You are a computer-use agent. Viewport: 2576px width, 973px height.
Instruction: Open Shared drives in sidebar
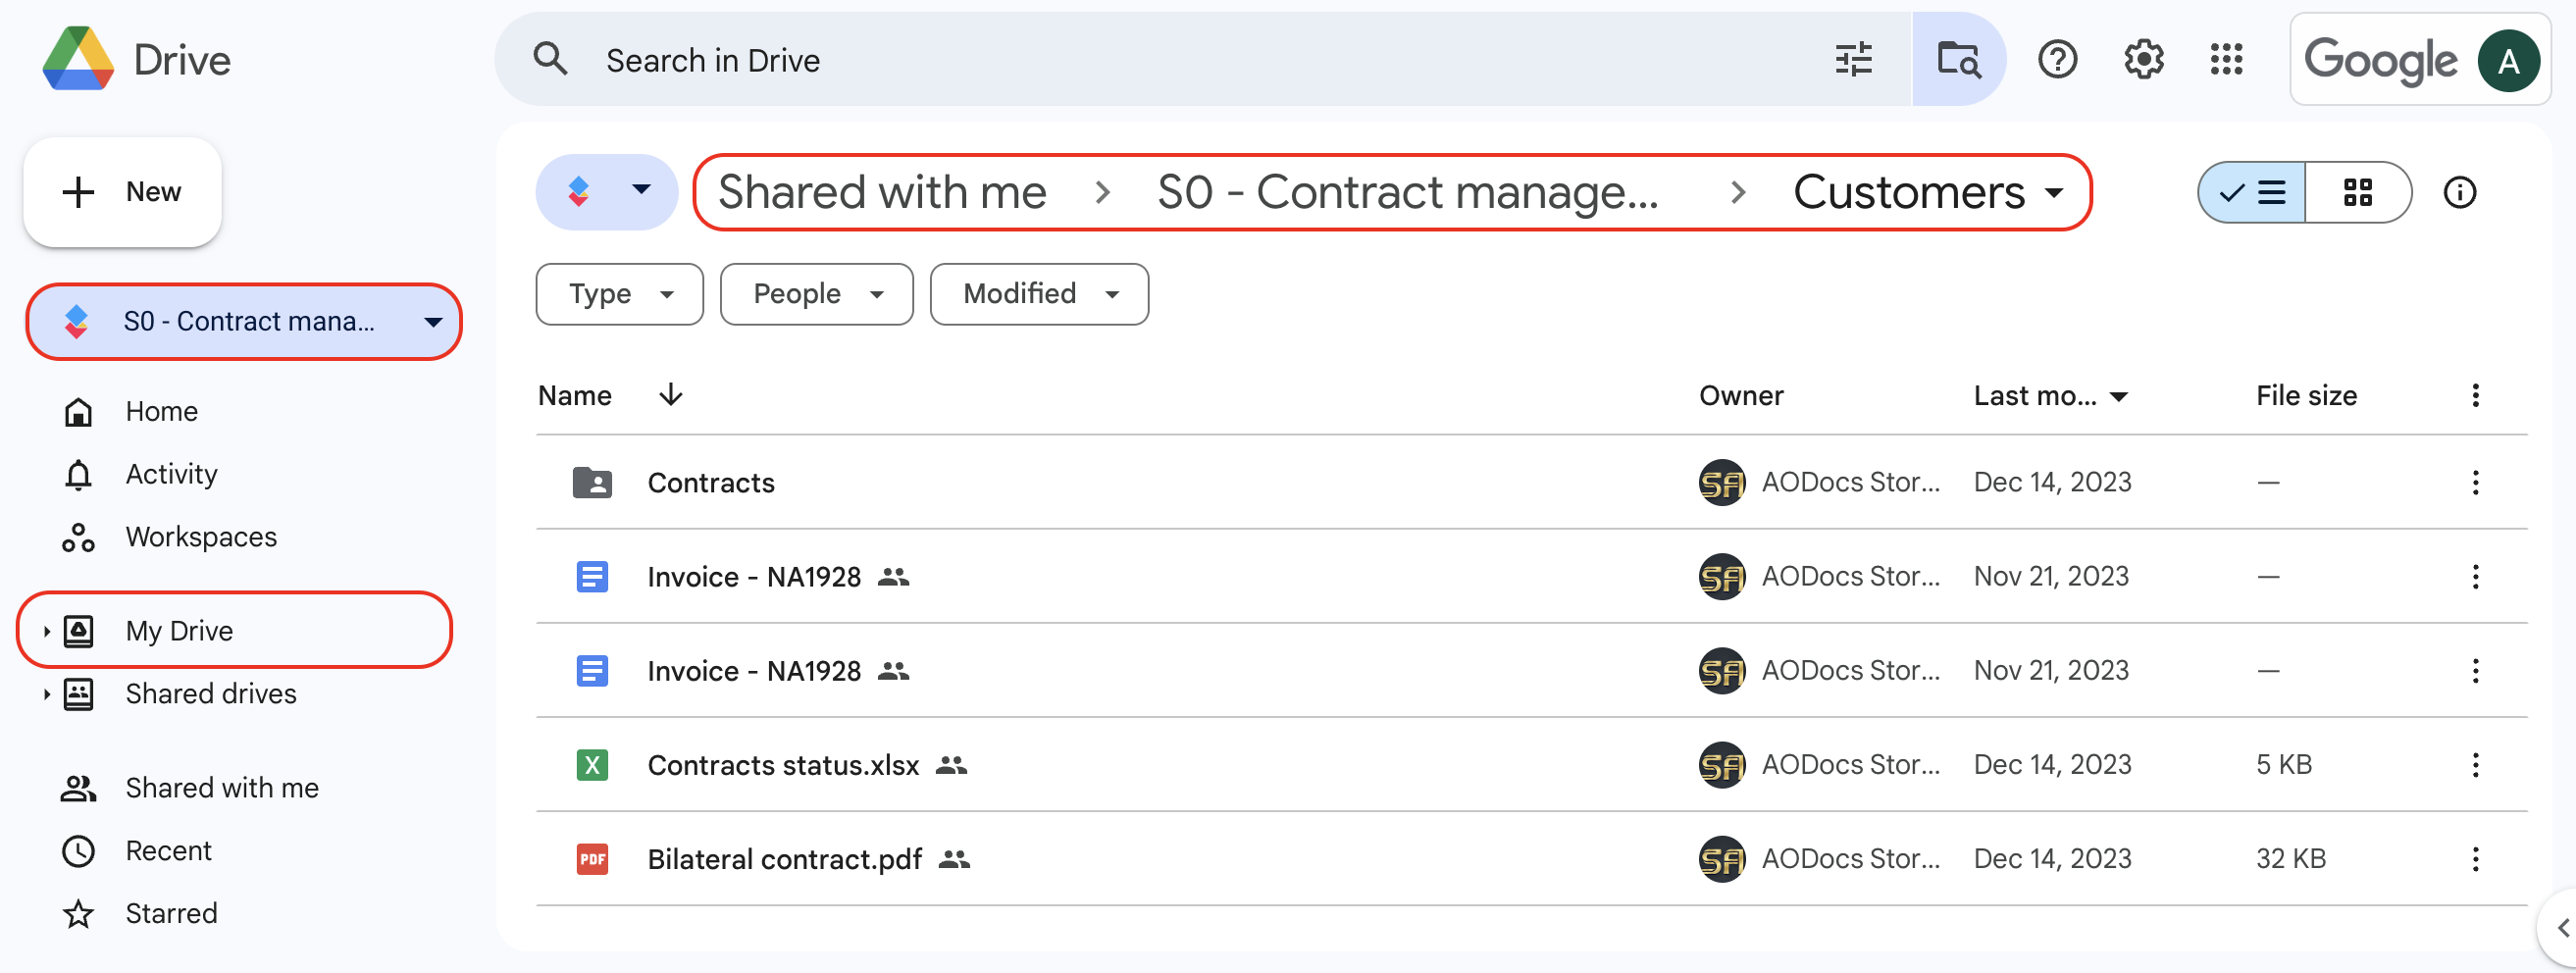pyautogui.click(x=211, y=694)
